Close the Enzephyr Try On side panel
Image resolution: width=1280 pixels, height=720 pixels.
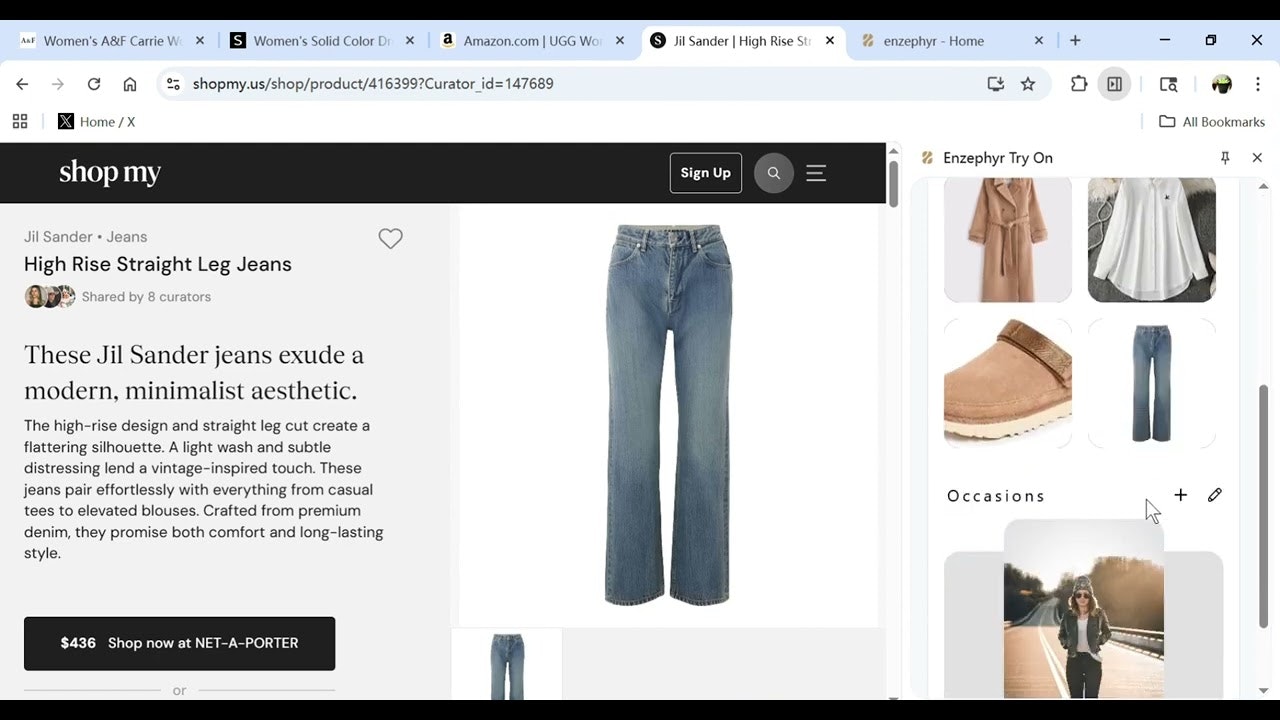pyautogui.click(x=1257, y=158)
